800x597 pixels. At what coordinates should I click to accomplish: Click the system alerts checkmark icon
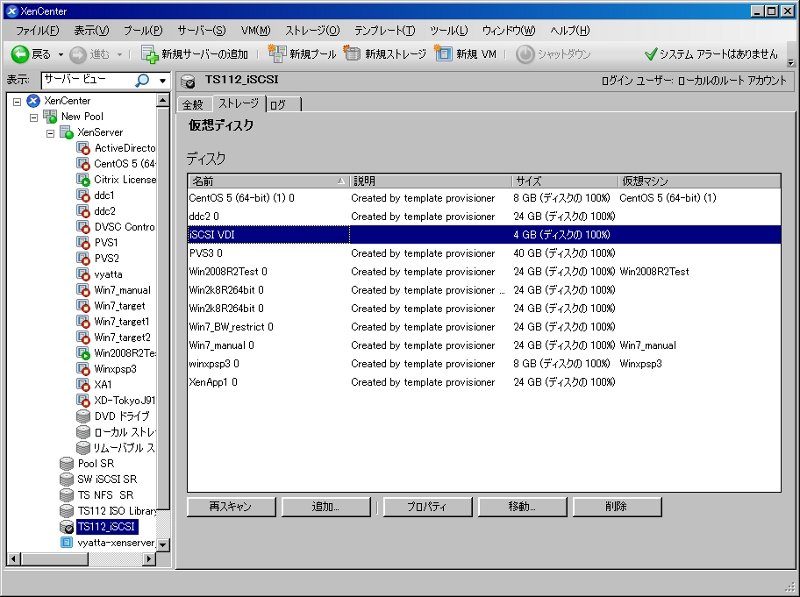650,54
